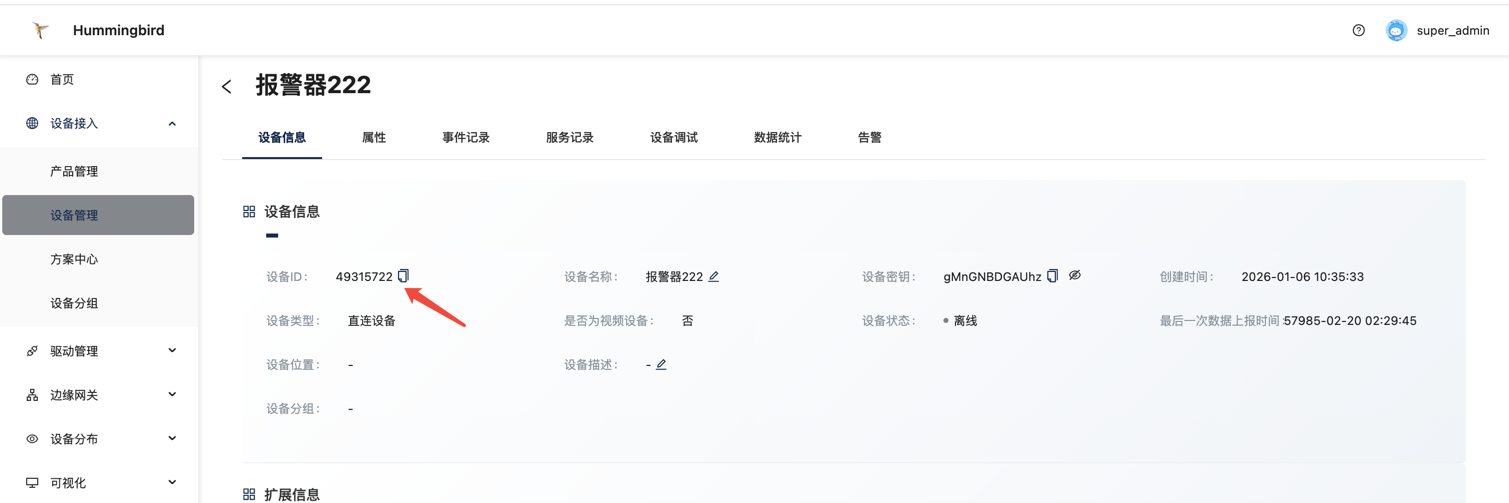Image resolution: width=1509 pixels, height=503 pixels.
Task: Copy the device secret key
Action: [x=1052, y=276]
